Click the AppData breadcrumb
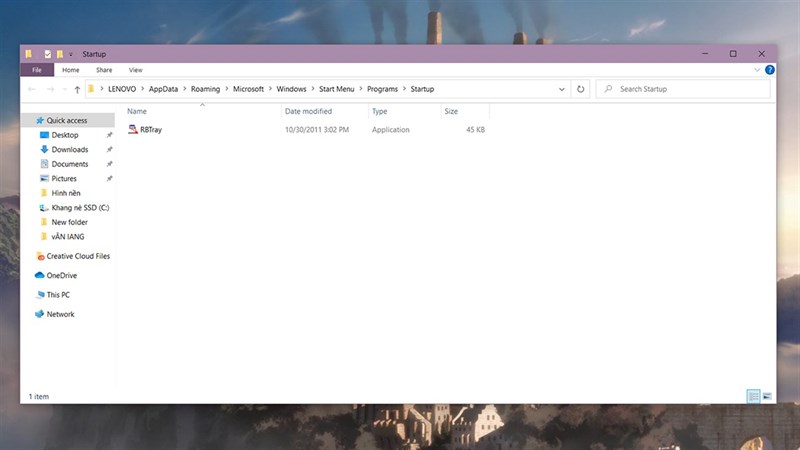The width and height of the screenshot is (800, 450). pos(163,89)
